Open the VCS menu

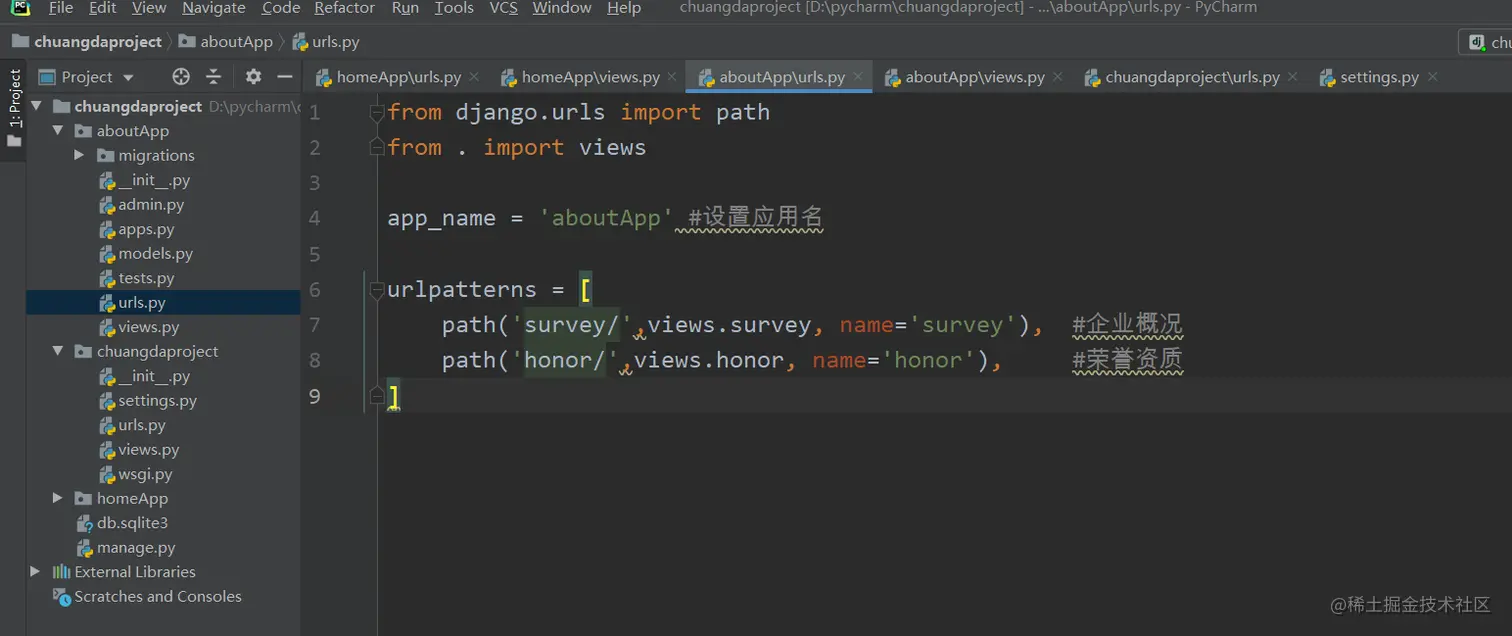coord(504,8)
